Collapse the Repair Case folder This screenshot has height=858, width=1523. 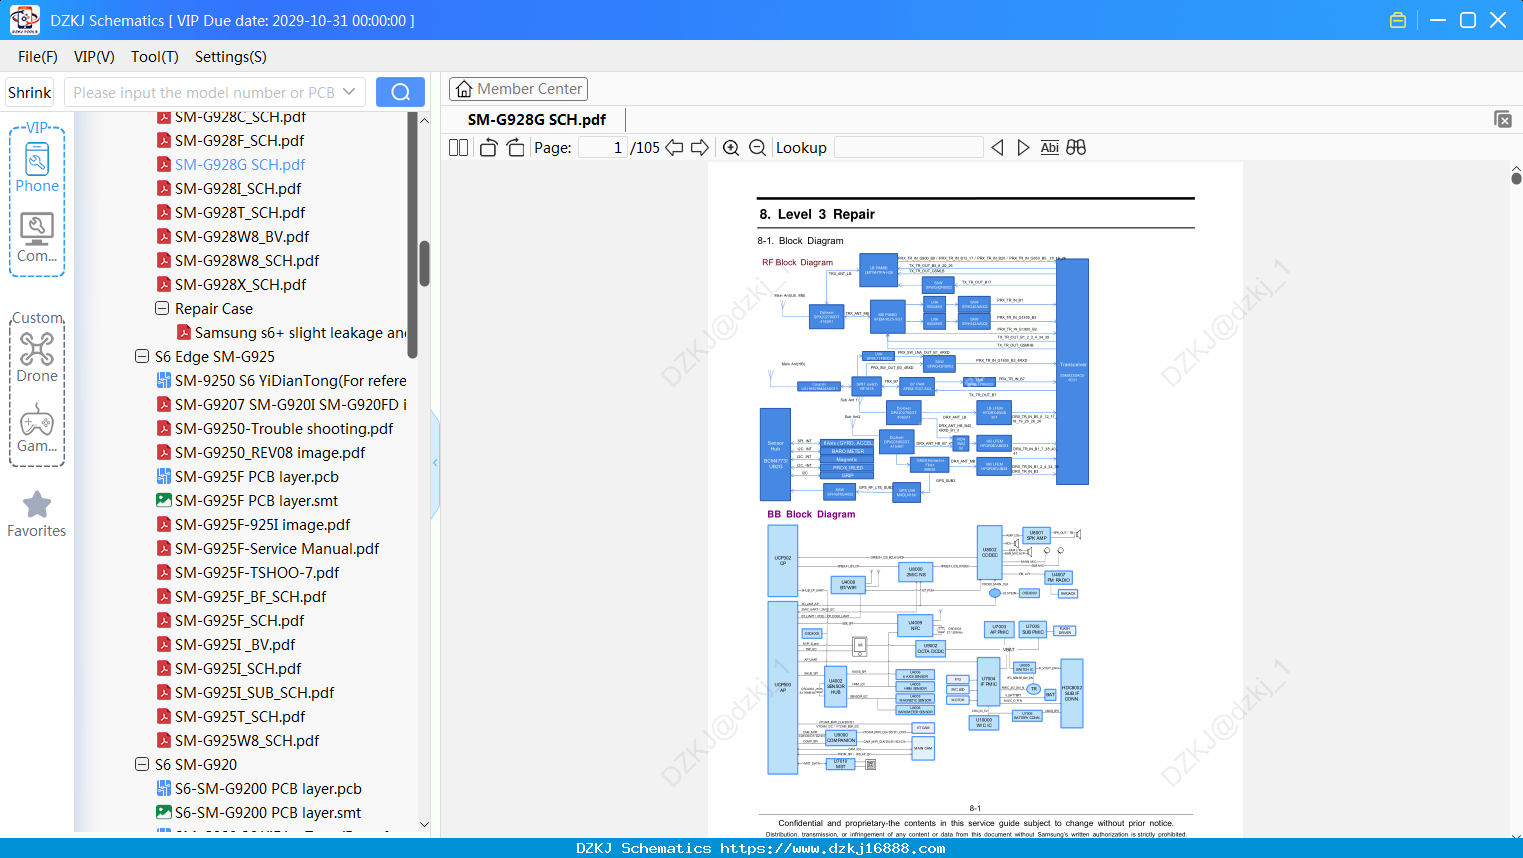pyautogui.click(x=162, y=309)
